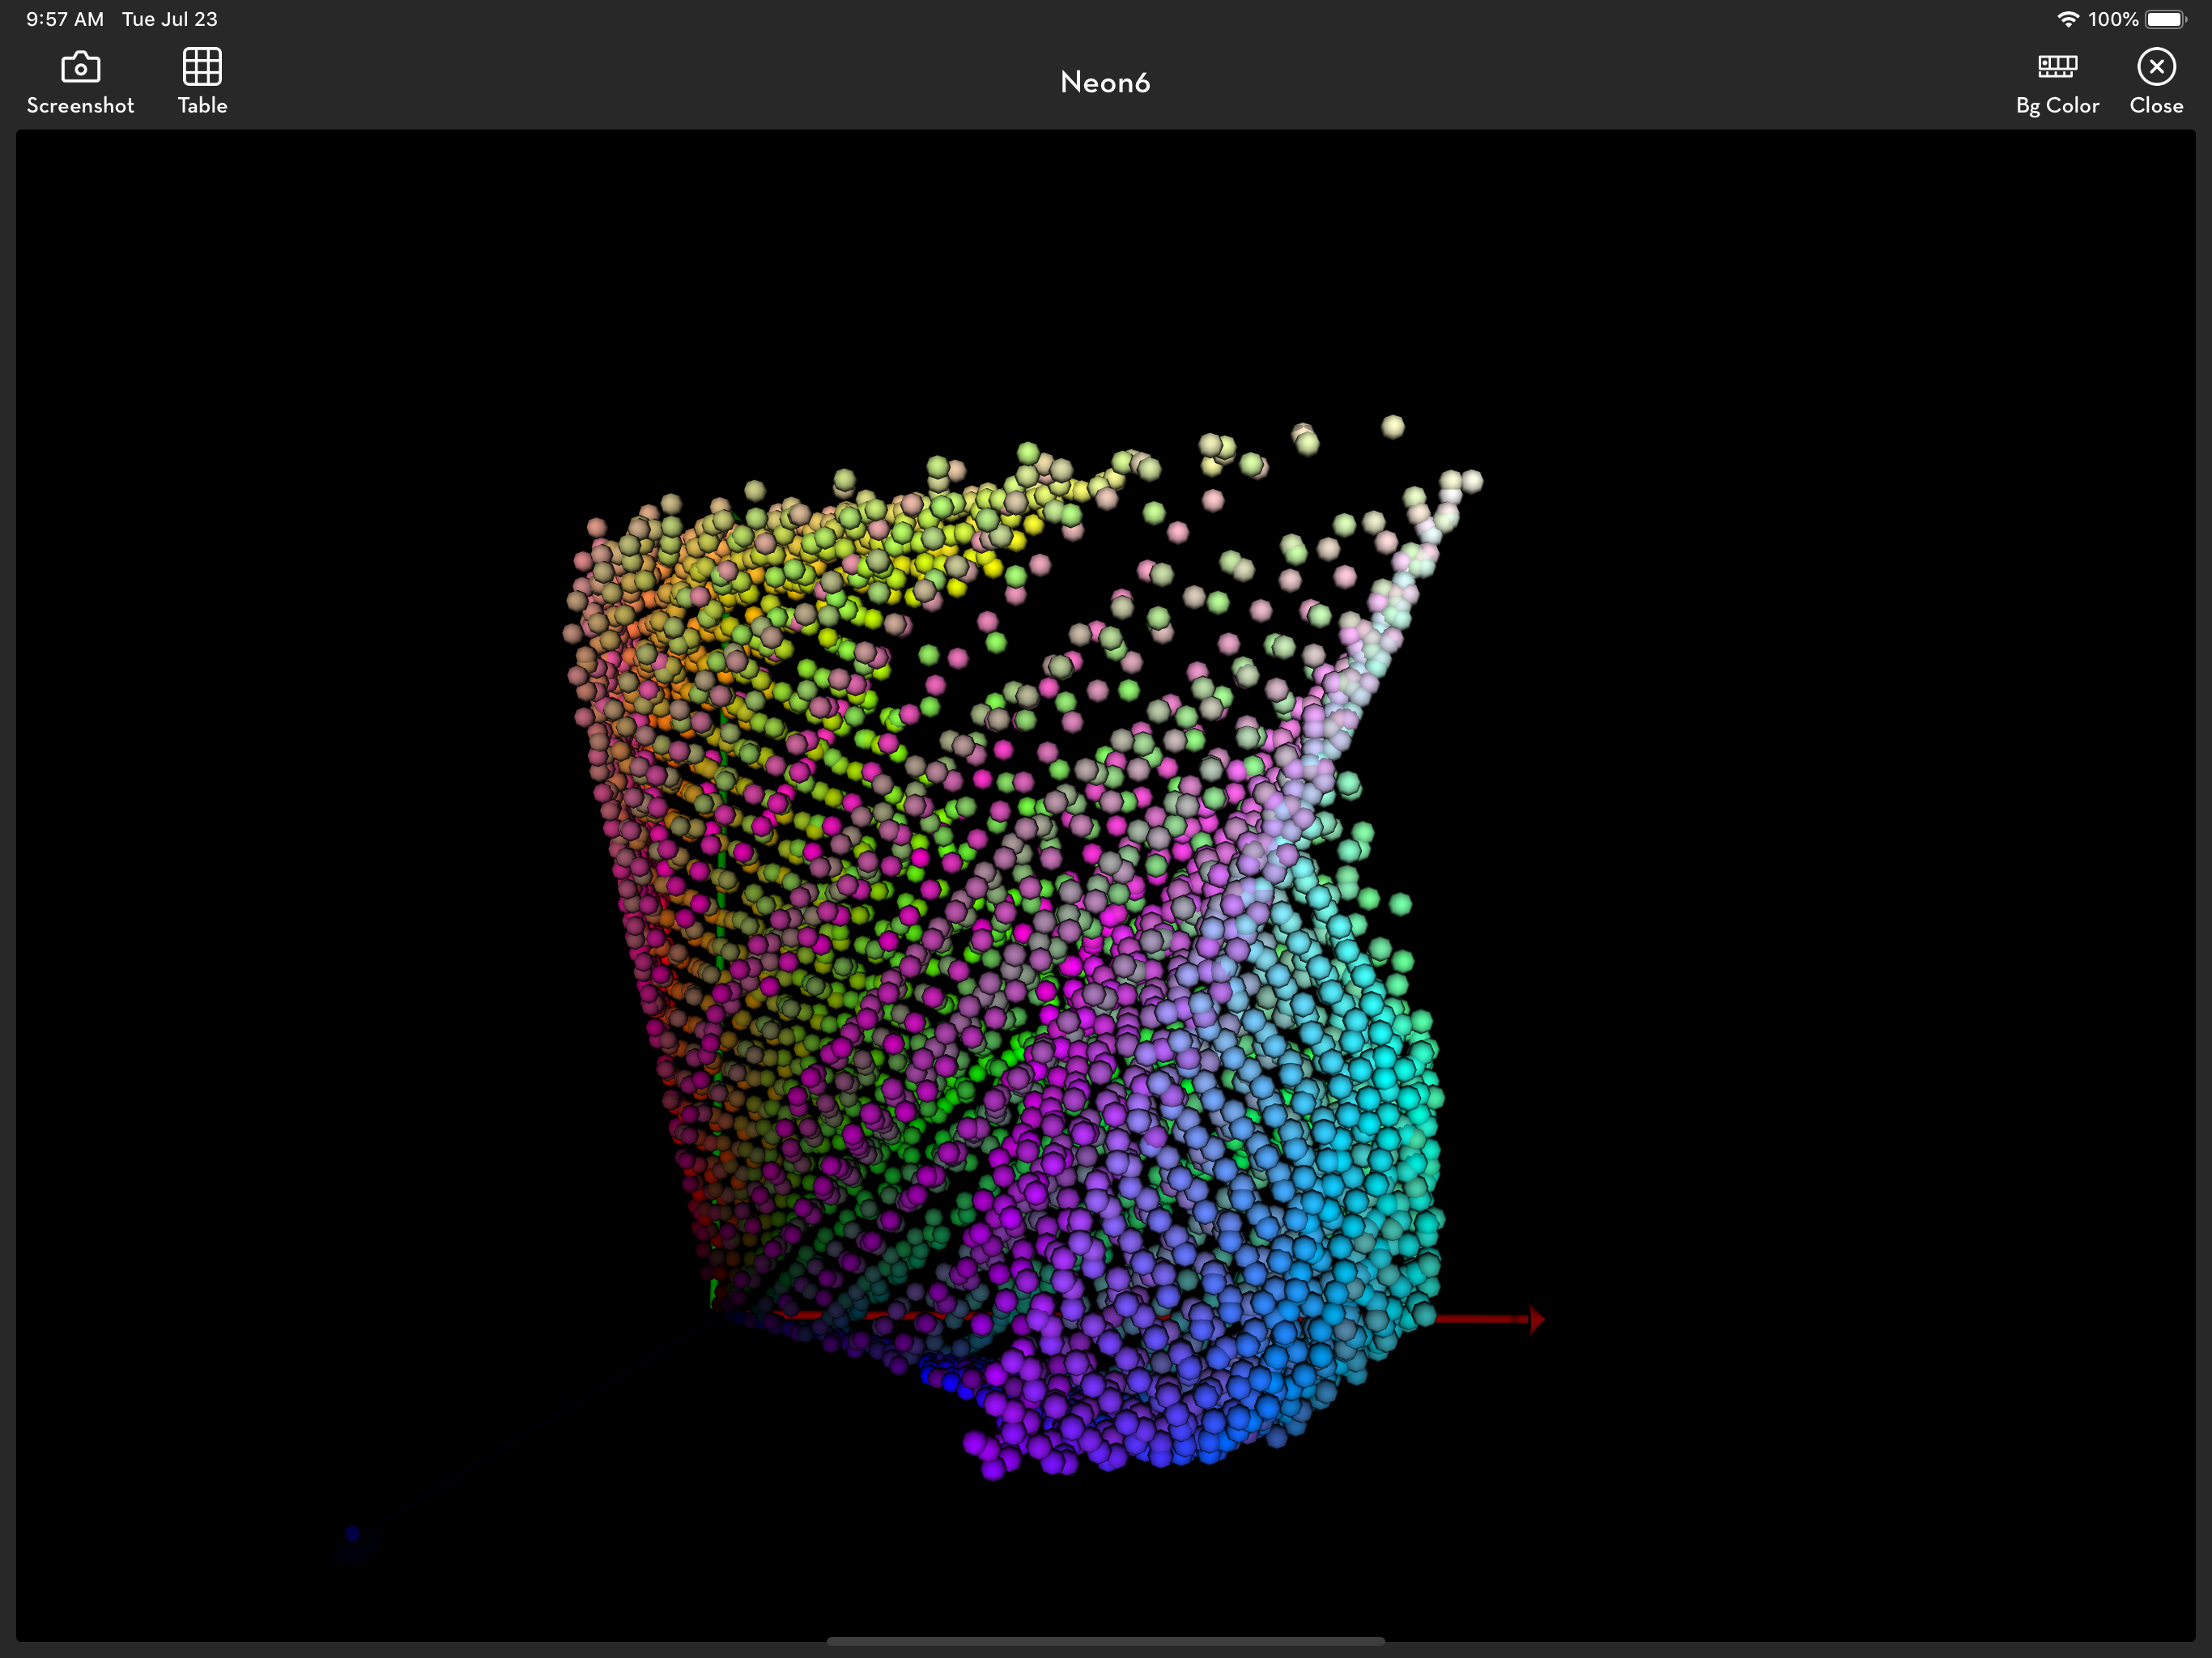Tap the camera Screenshot icon
Image resolution: width=2212 pixels, height=1658 pixels.
click(80, 67)
